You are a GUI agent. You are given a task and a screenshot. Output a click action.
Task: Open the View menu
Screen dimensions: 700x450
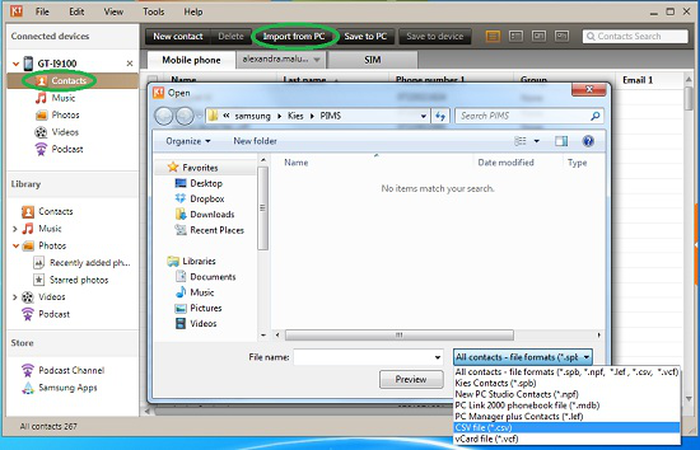point(113,12)
